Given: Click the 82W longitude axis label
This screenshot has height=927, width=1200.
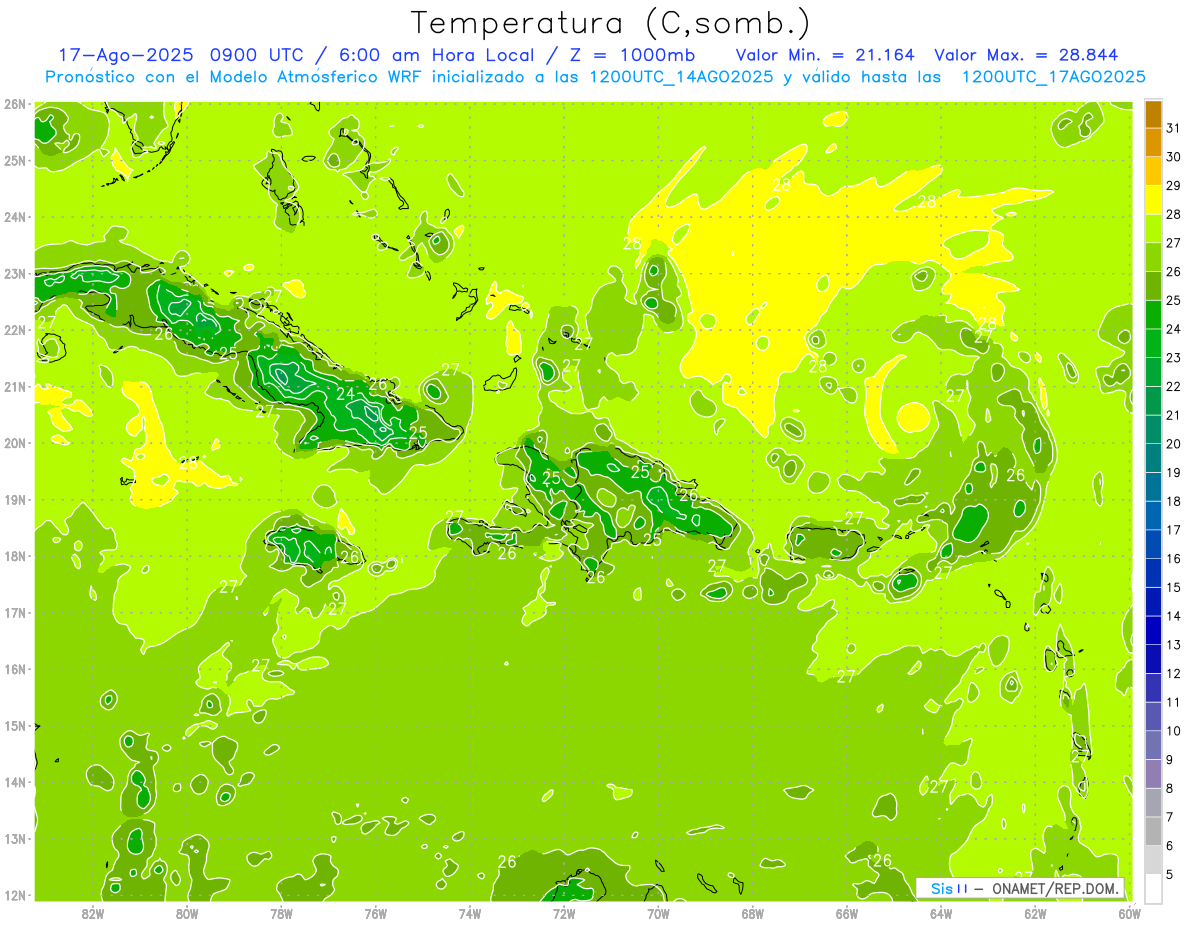Looking at the screenshot, I should (92, 913).
